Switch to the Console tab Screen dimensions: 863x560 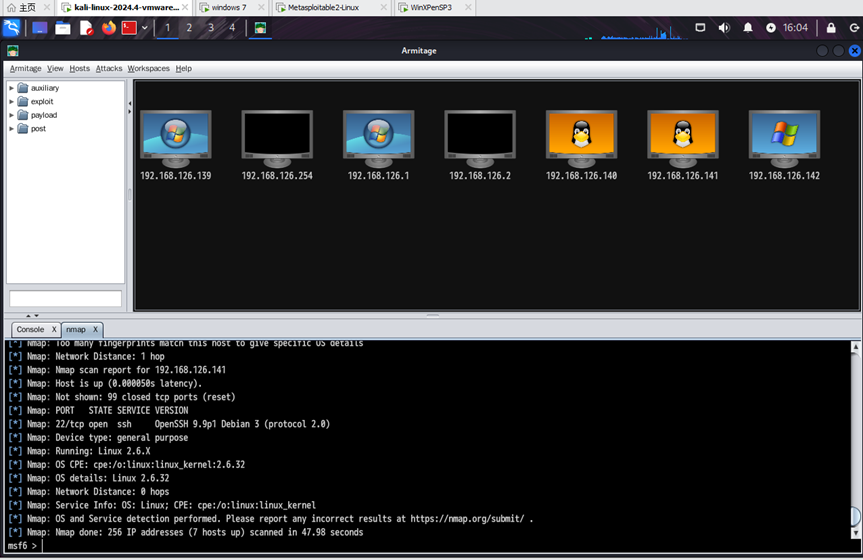30,329
